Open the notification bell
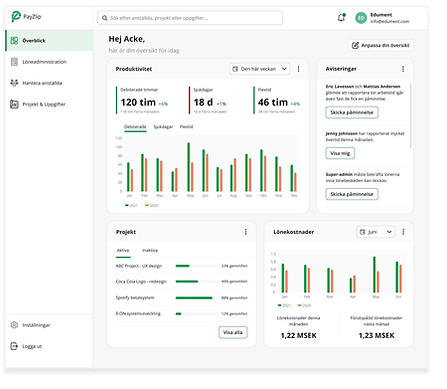Image resolution: width=447 pixels, height=389 pixels. click(341, 17)
